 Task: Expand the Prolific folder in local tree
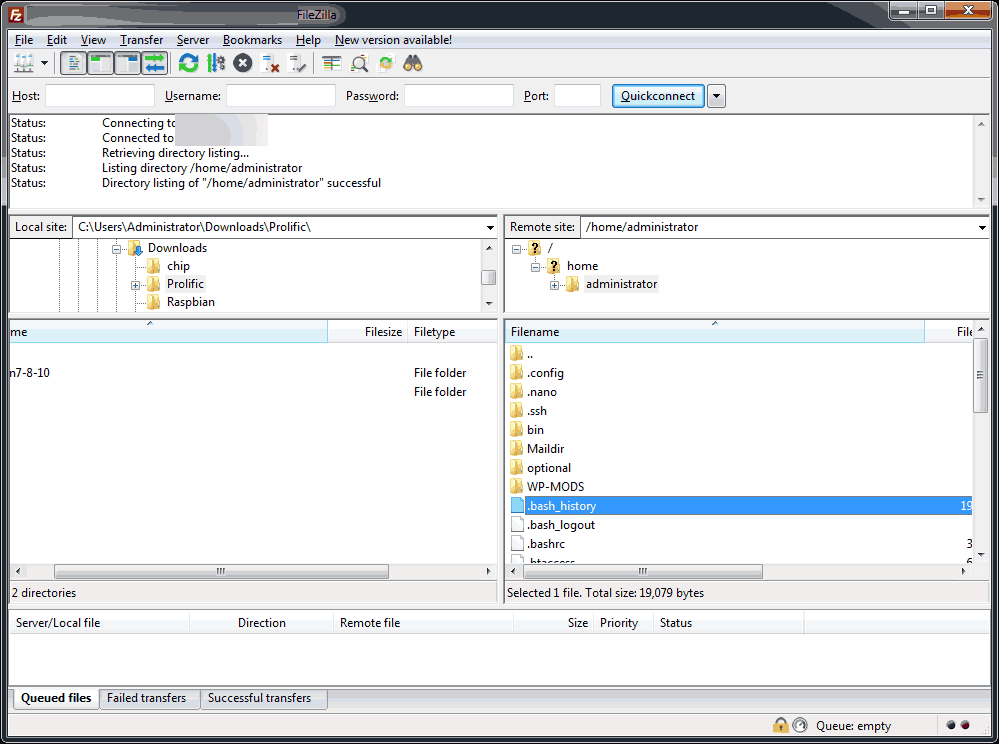[136, 285]
